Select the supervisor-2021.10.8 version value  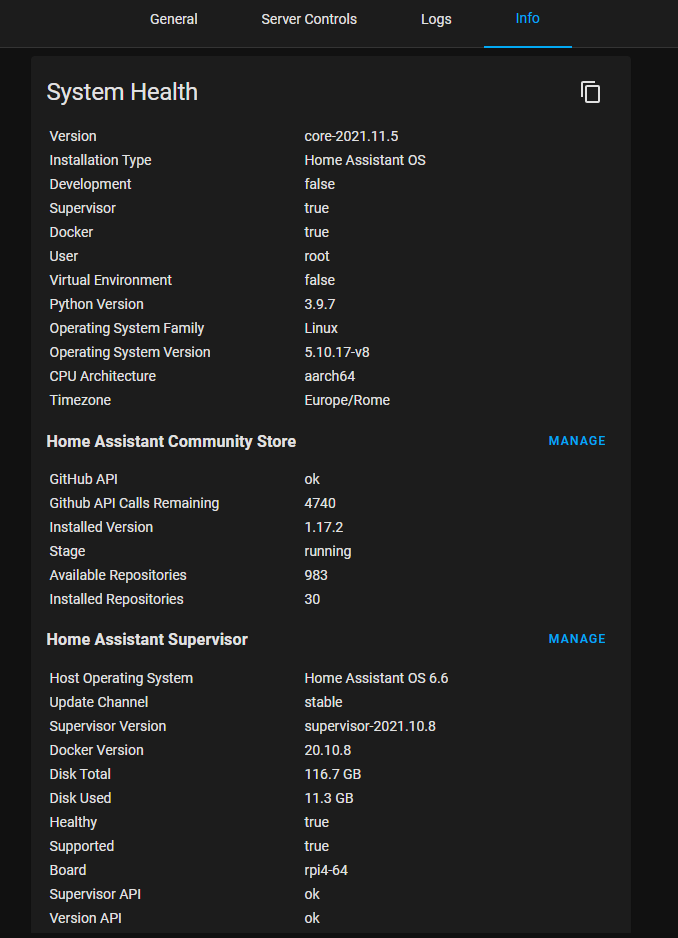tap(370, 726)
